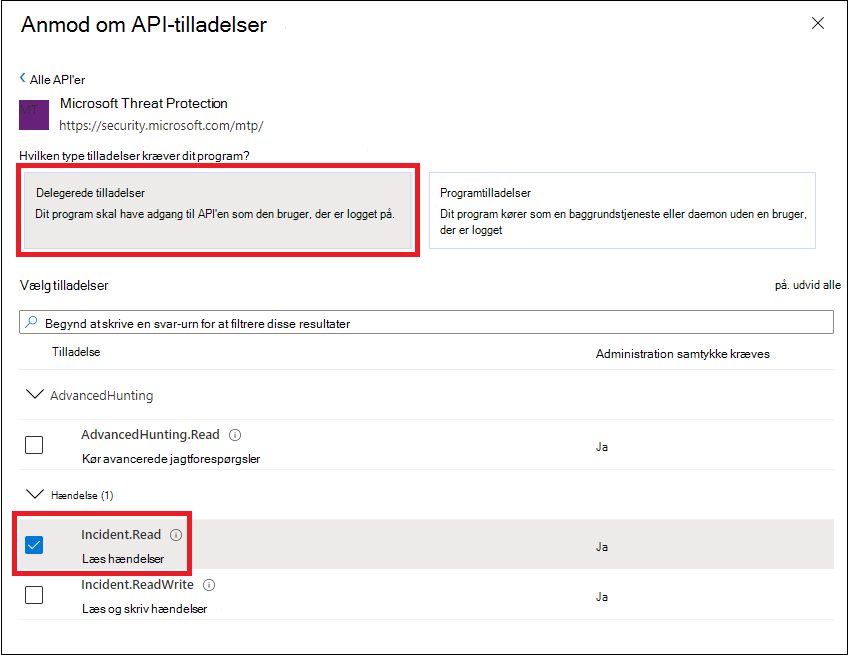Click the AdvancedHunting.Read permission name
Image resolution: width=848 pixels, height=655 pixels.
150,435
